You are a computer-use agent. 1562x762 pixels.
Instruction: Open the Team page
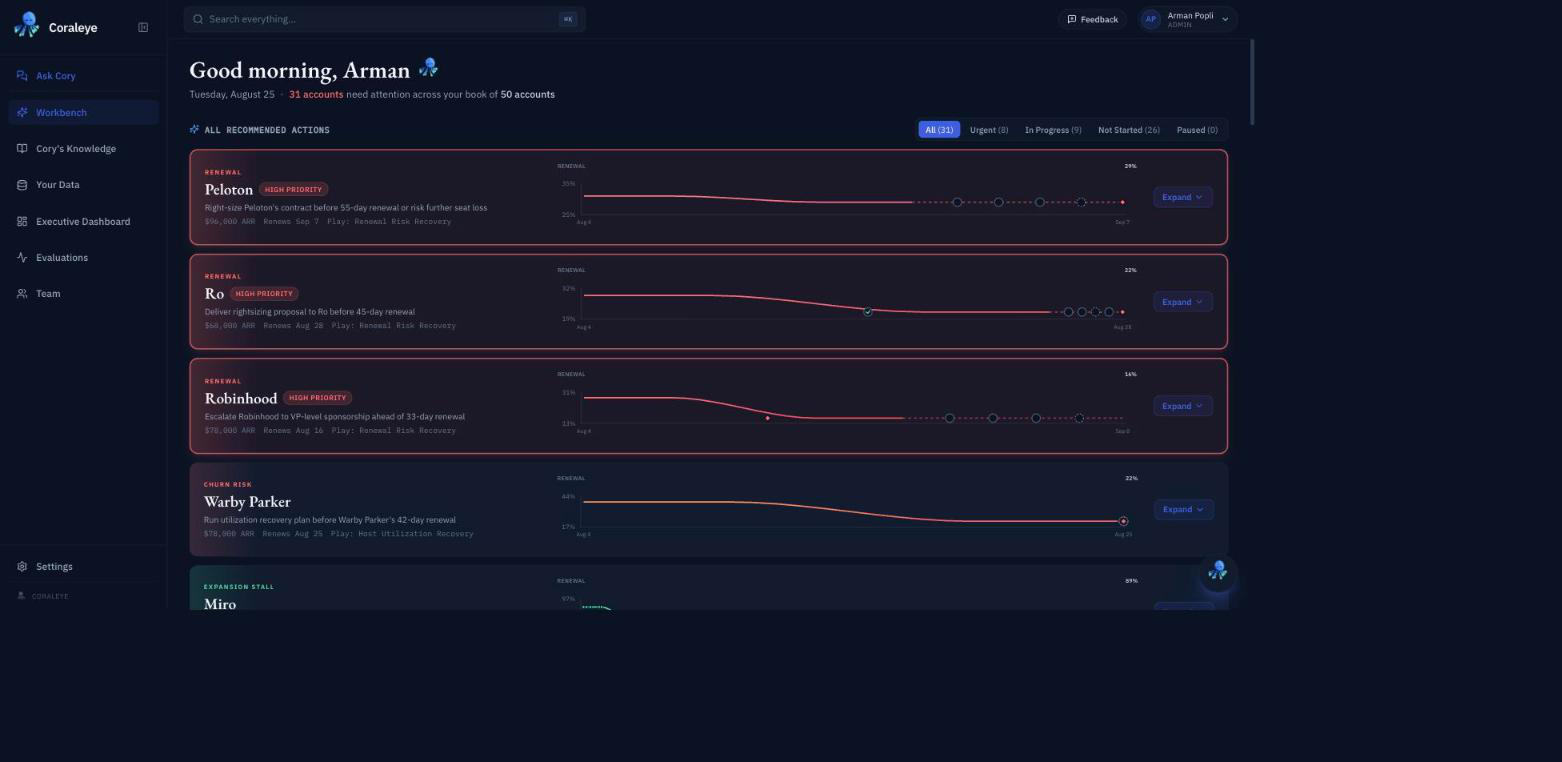[83, 294]
